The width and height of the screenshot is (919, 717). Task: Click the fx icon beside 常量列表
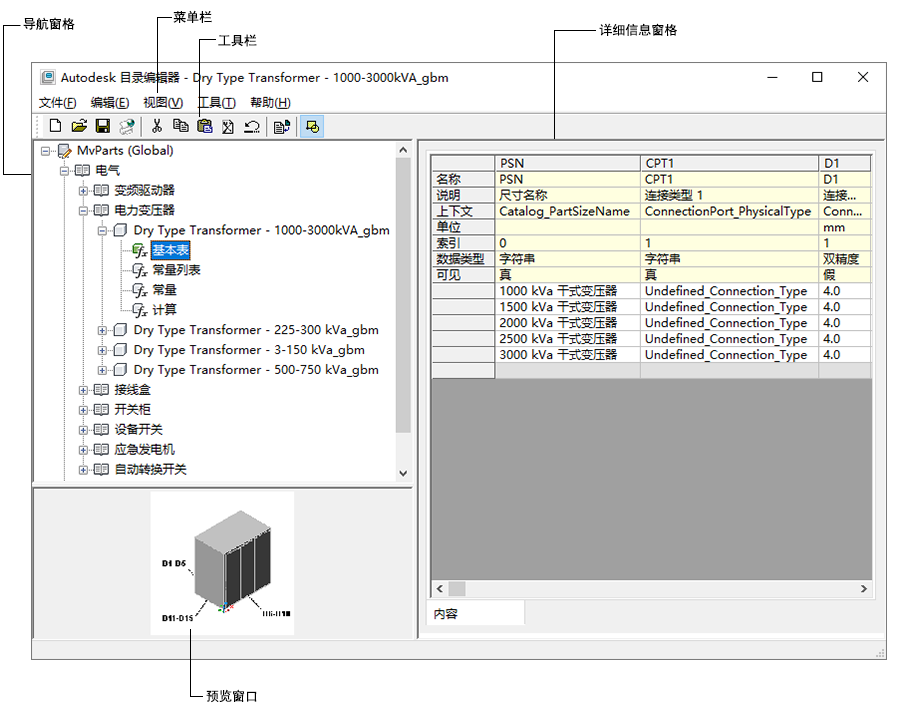139,270
